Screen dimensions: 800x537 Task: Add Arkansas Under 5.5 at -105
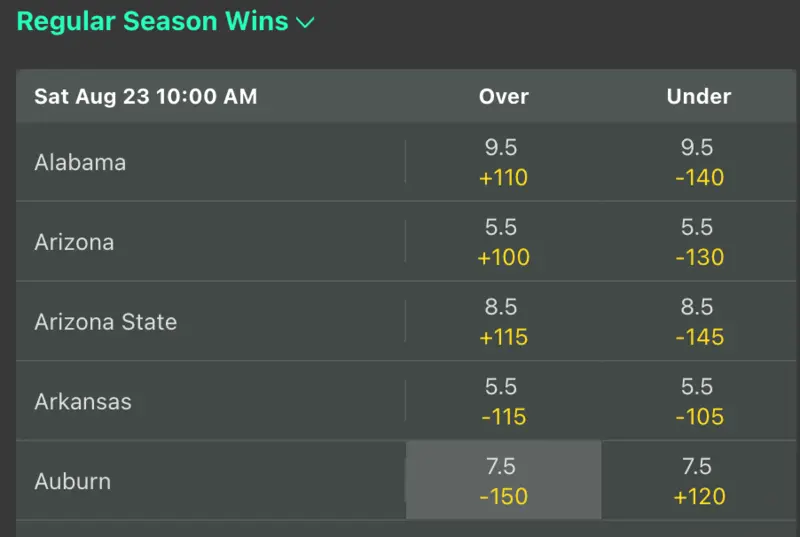coord(699,401)
